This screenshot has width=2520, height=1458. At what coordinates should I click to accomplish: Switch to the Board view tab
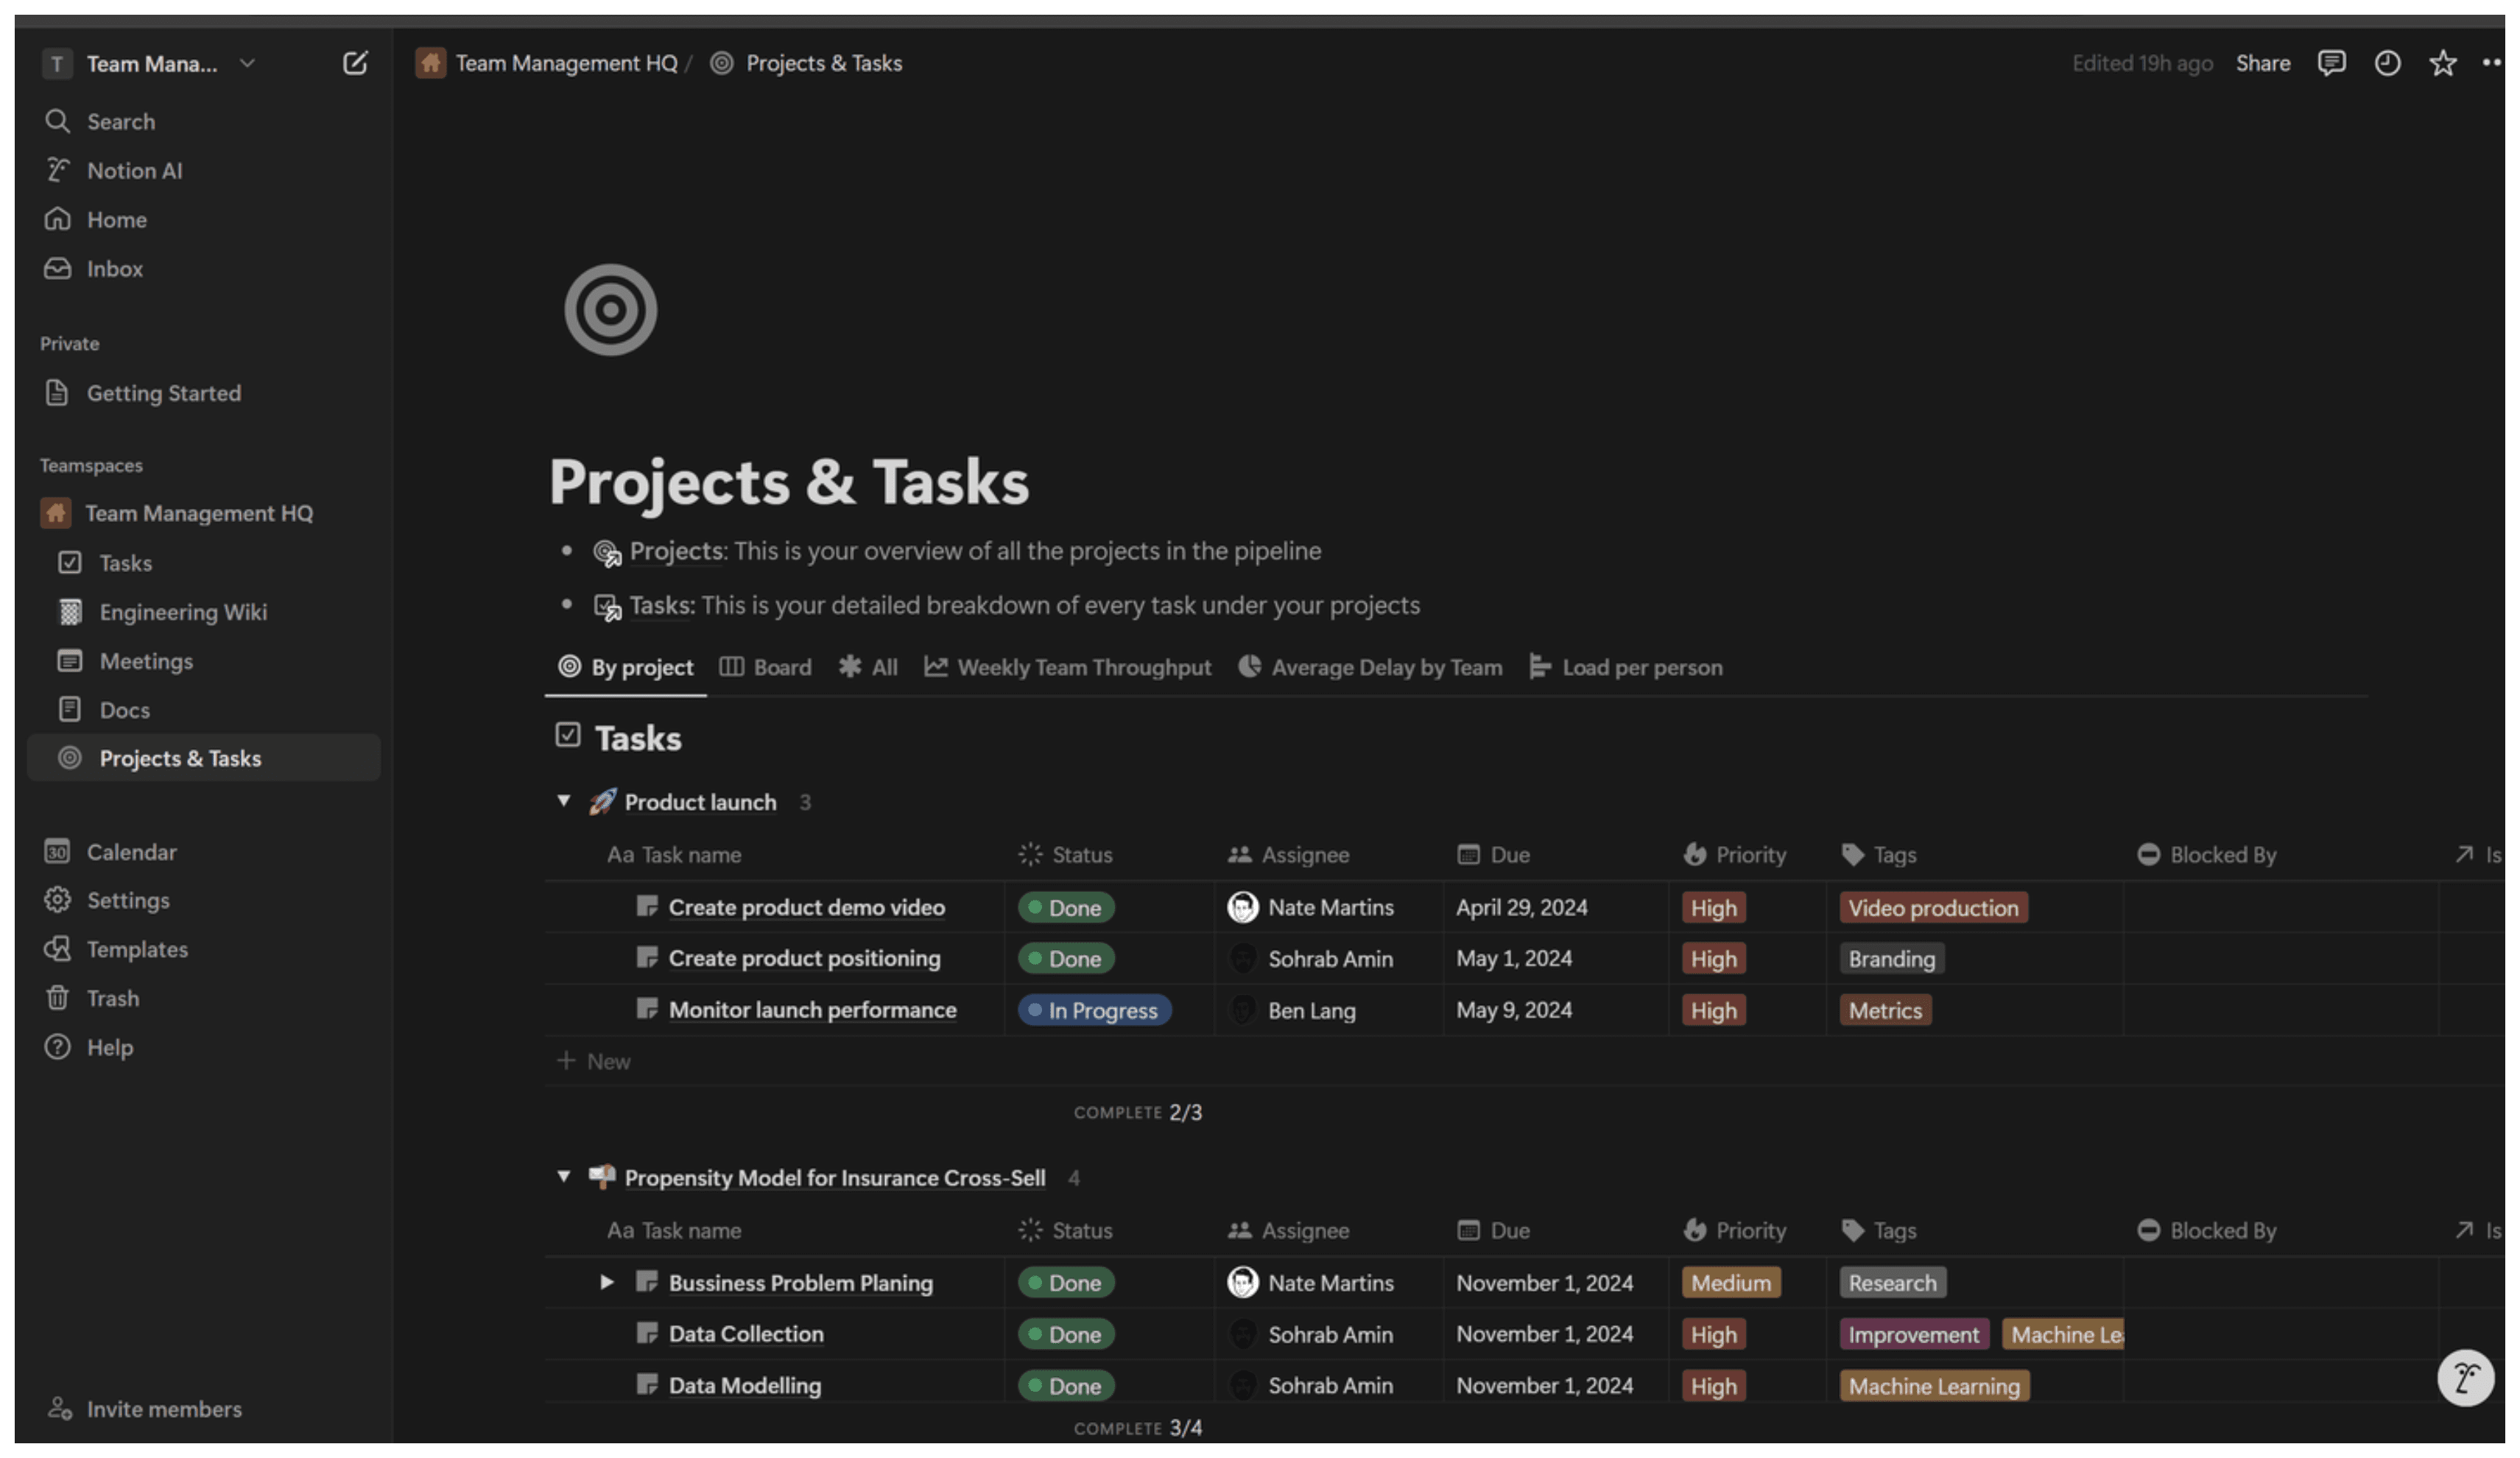click(x=779, y=666)
